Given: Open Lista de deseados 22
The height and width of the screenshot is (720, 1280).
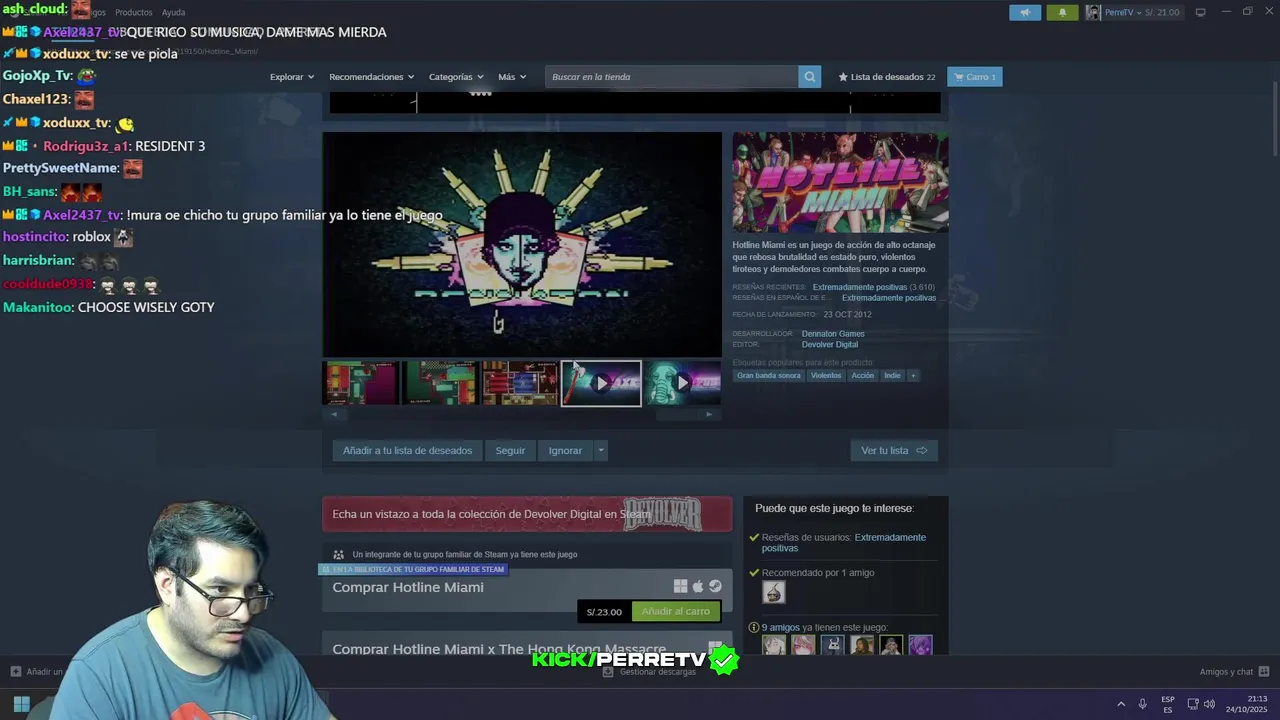Looking at the screenshot, I should pos(887,77).
